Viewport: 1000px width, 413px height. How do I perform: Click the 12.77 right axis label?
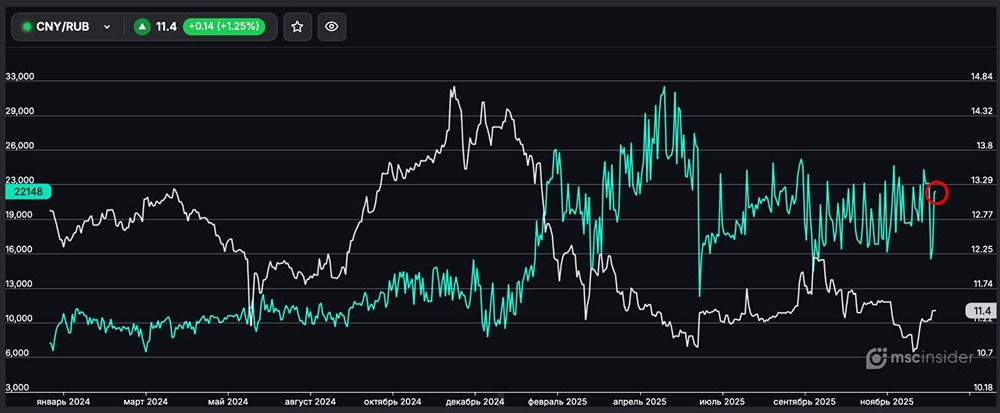click(981, 215)
